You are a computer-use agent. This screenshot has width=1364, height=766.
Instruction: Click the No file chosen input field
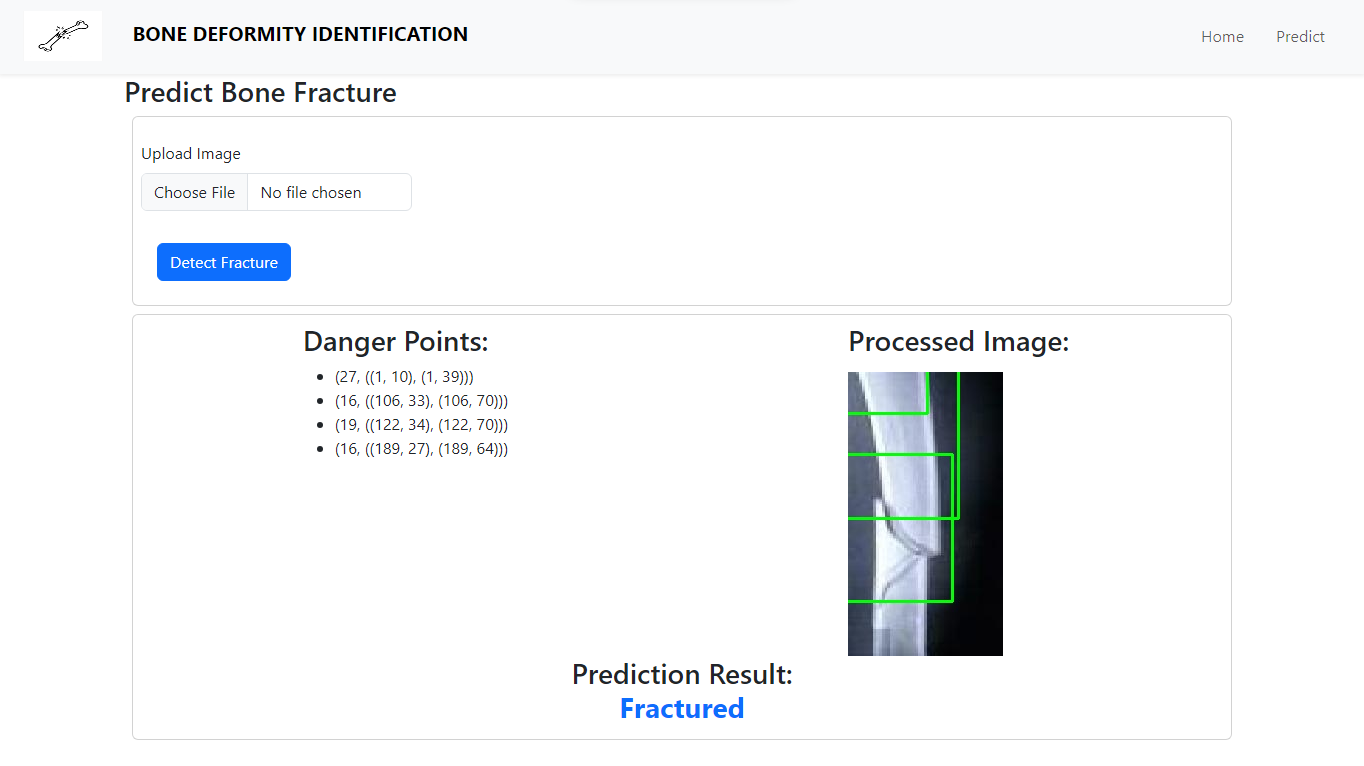330,192
